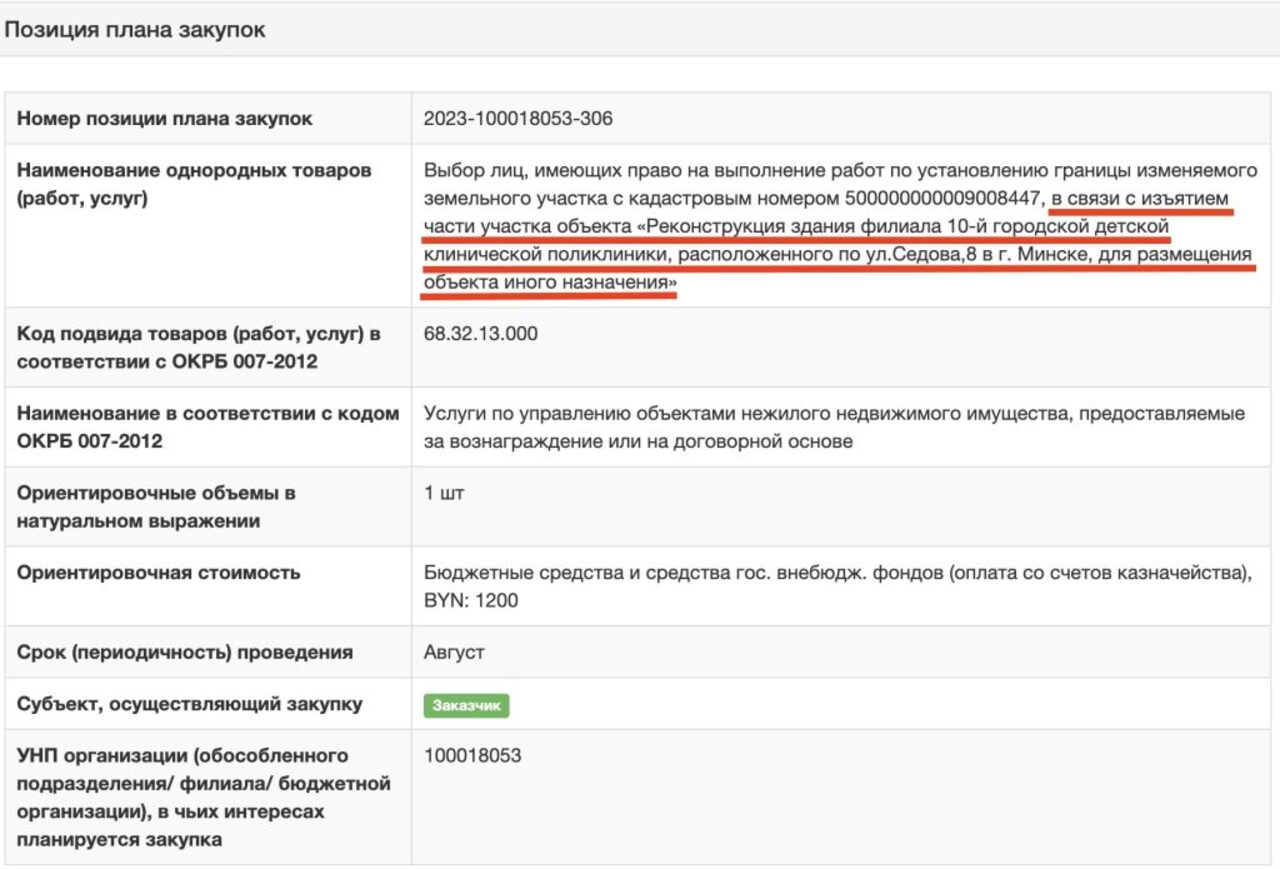
Task: Click the heading Позиция плана закупок
Action: coord(136,30)
